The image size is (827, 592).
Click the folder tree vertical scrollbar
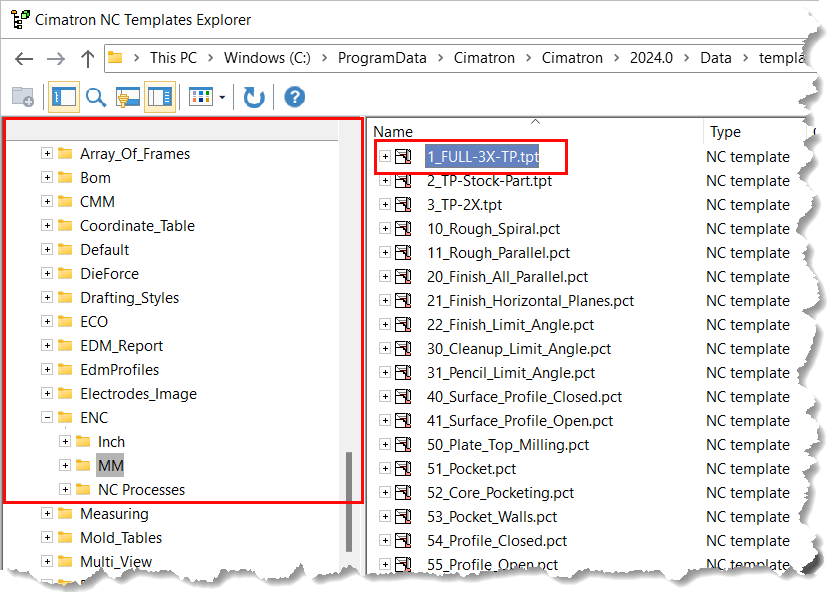coord(349,502)
